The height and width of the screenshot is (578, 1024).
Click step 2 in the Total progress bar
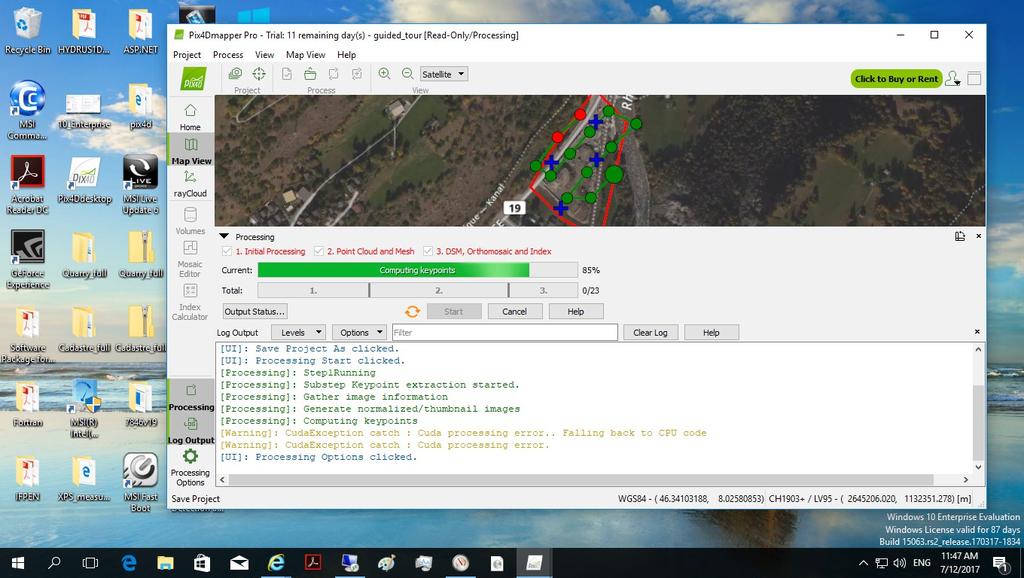pyautogui.click(x=439, y=290)
